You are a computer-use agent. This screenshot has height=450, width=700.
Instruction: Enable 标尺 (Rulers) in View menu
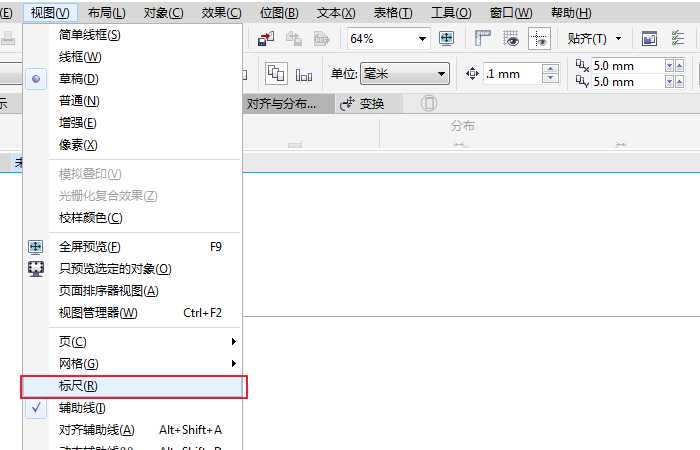pos(78,386)
